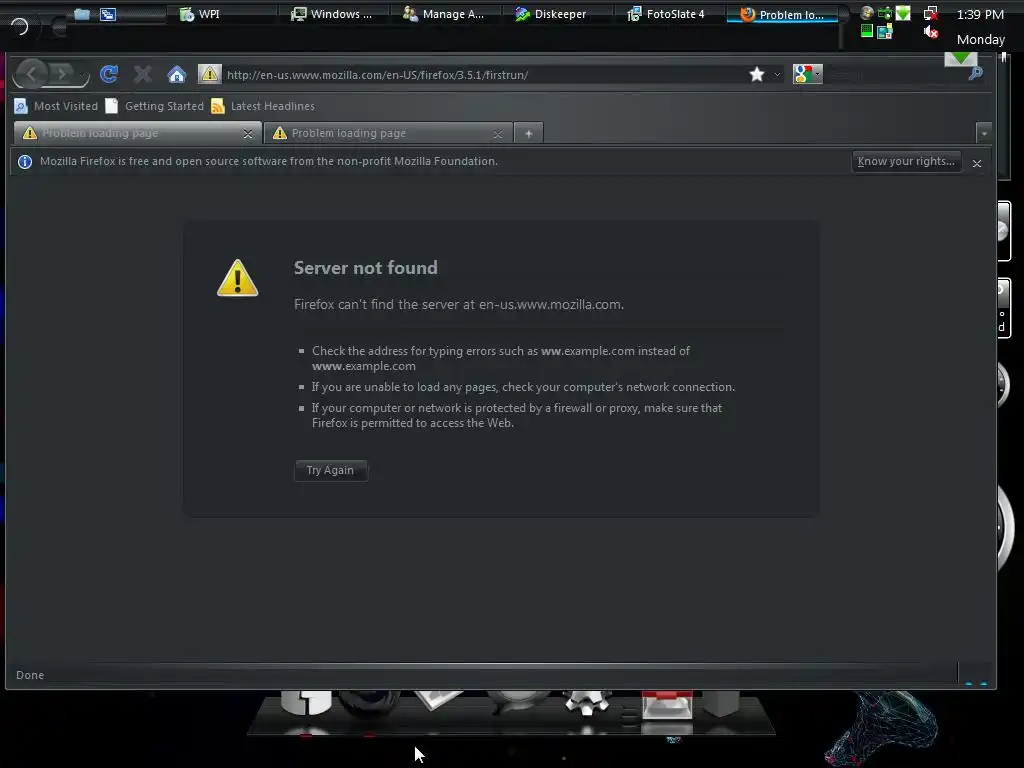Click the switch windows quick launch icon
1024x768 pixels.
[108, 14]
